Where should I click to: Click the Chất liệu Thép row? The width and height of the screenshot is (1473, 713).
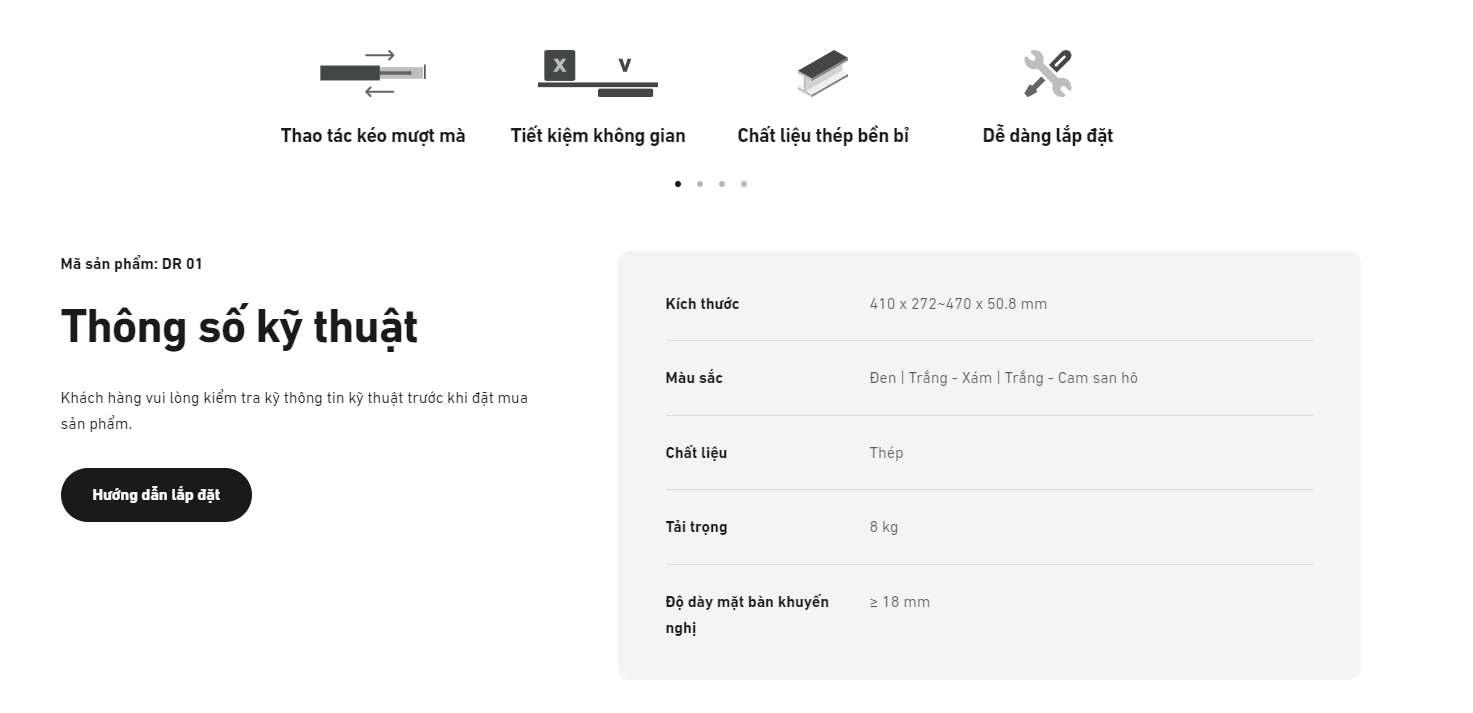[989, 453]
